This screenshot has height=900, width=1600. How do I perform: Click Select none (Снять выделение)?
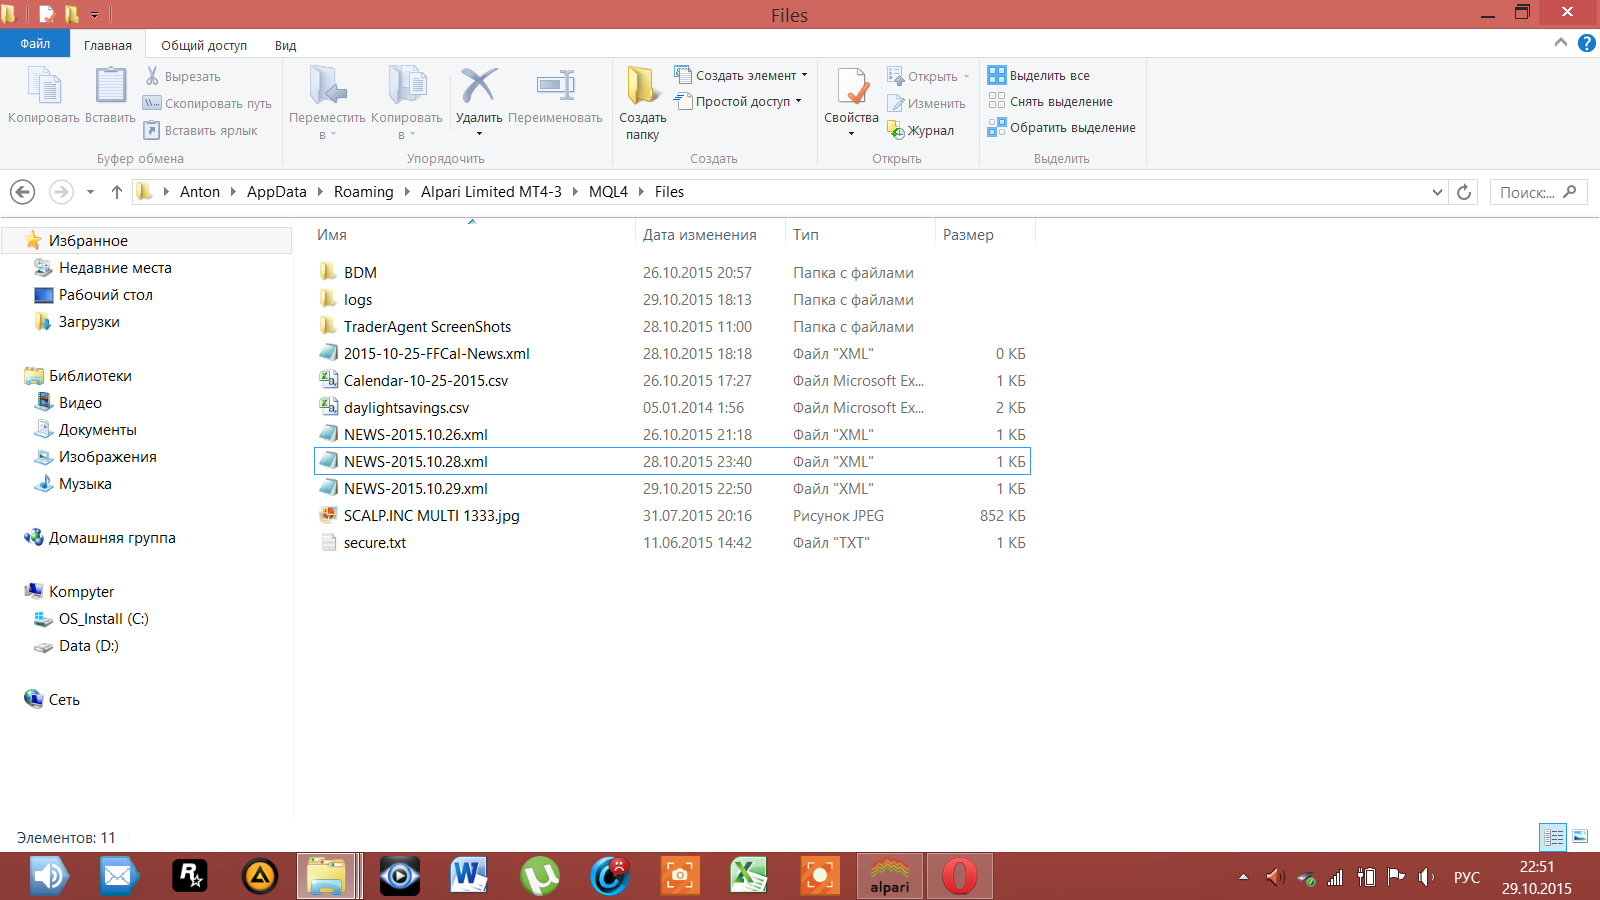click(x=1050, y=101)
